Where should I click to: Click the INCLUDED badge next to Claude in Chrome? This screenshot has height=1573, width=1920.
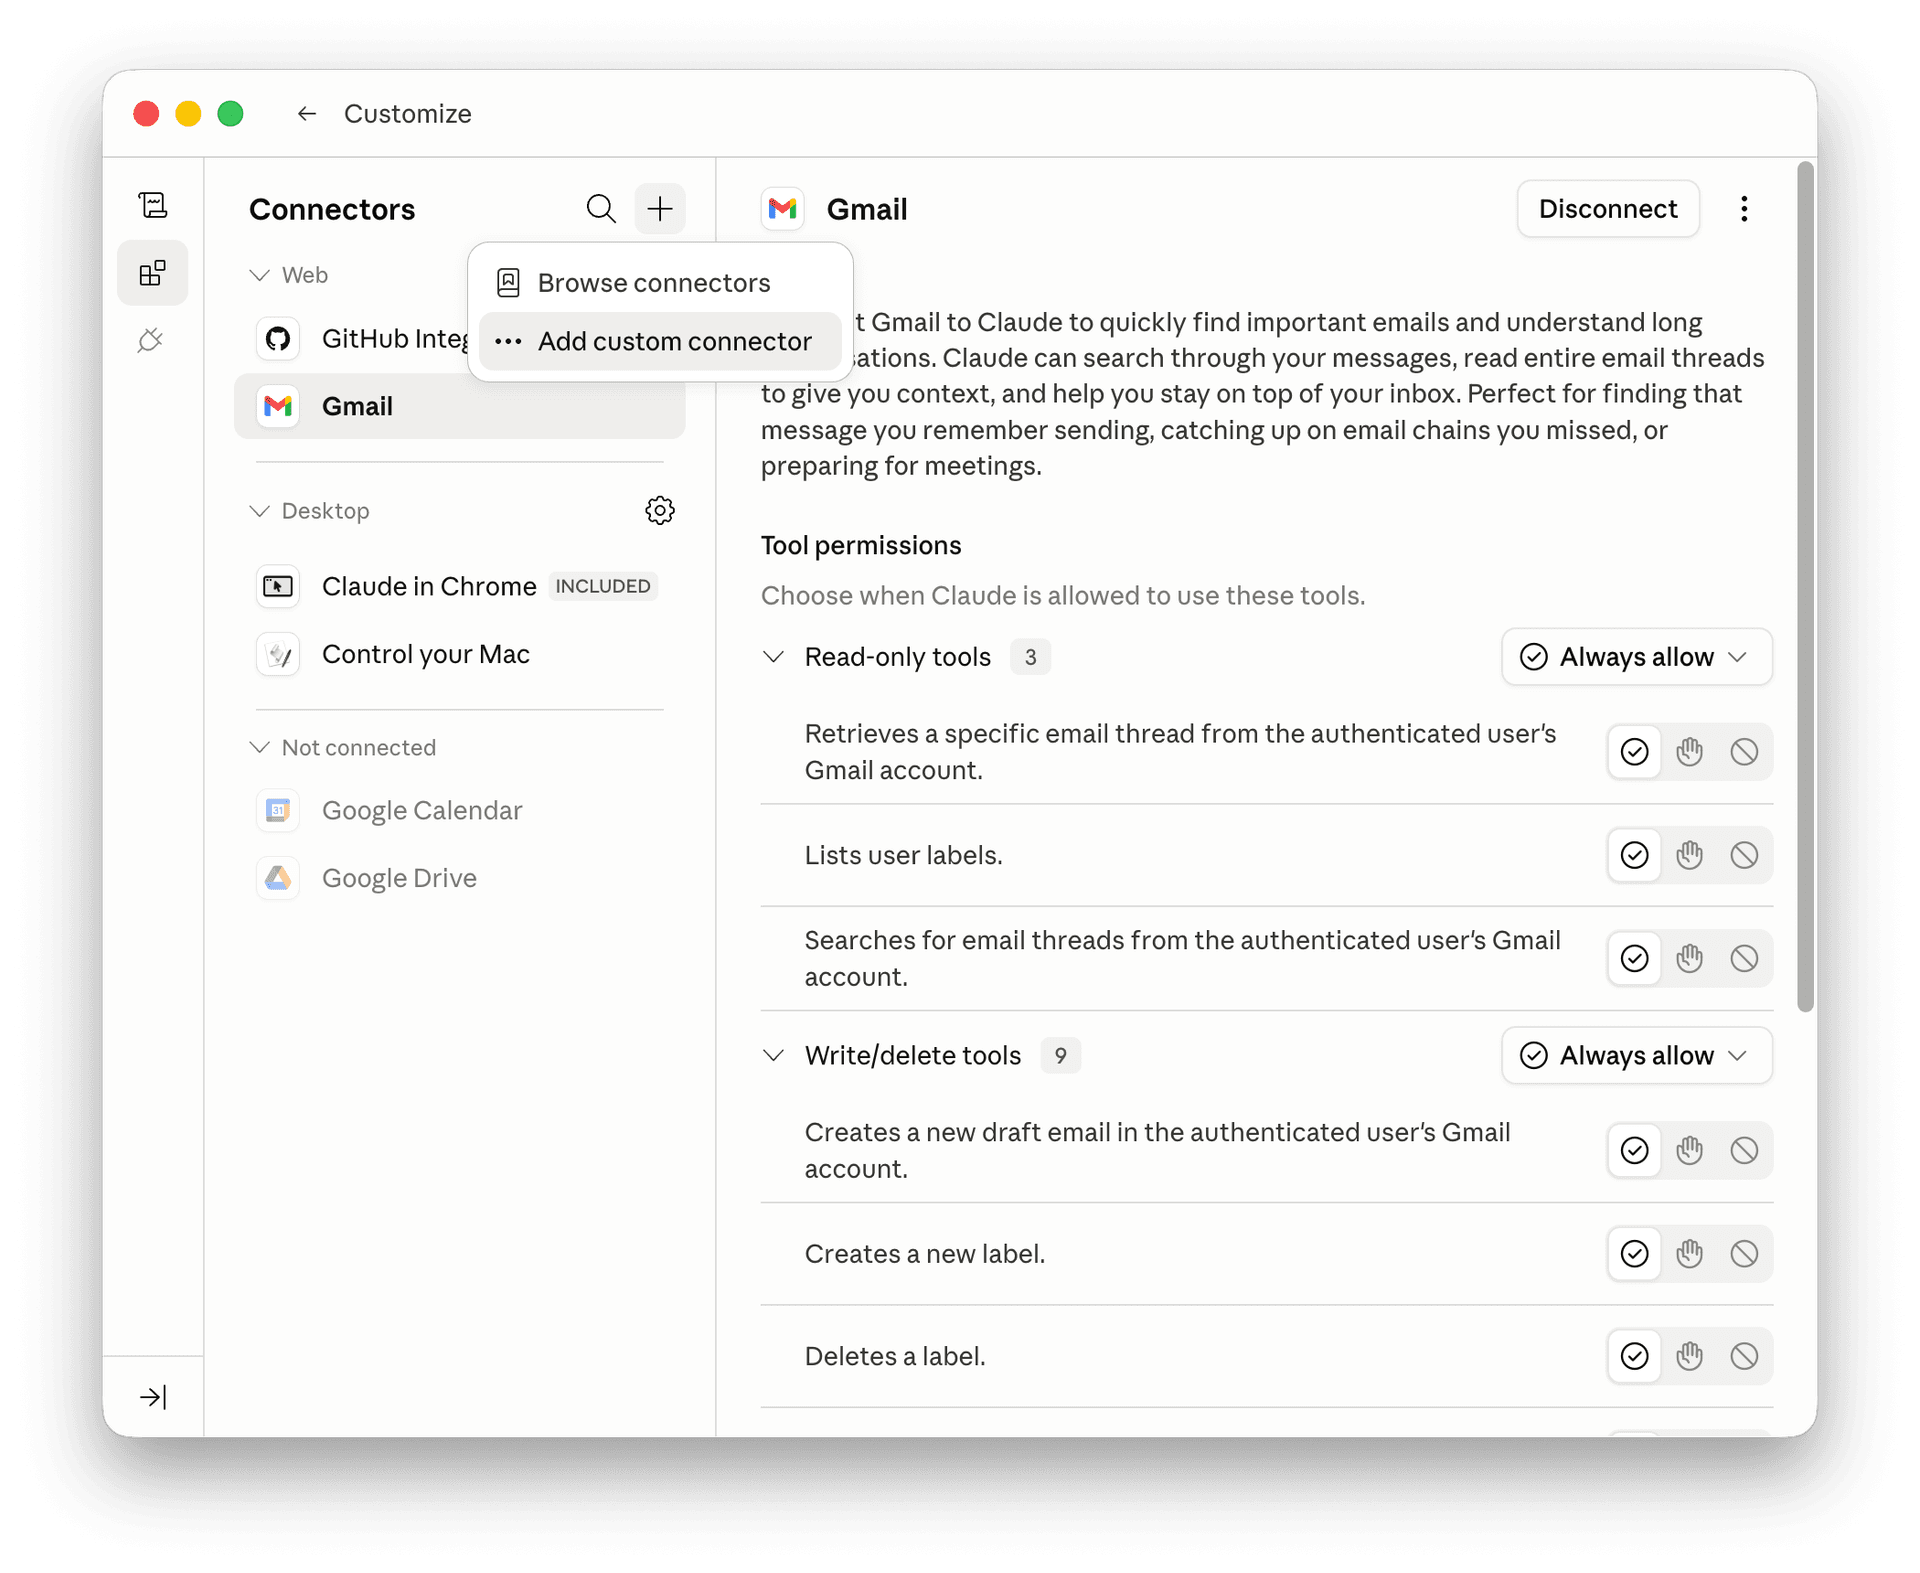(x=603, y=586)
